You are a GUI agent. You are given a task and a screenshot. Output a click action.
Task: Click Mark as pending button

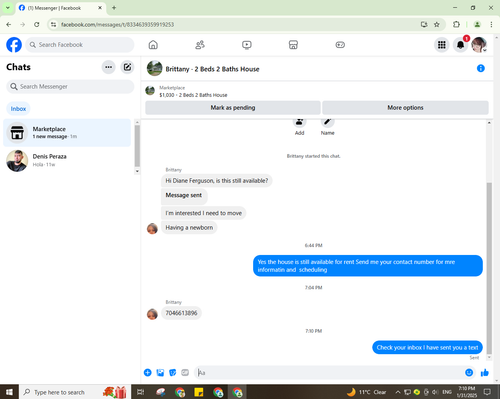point(233,108)
